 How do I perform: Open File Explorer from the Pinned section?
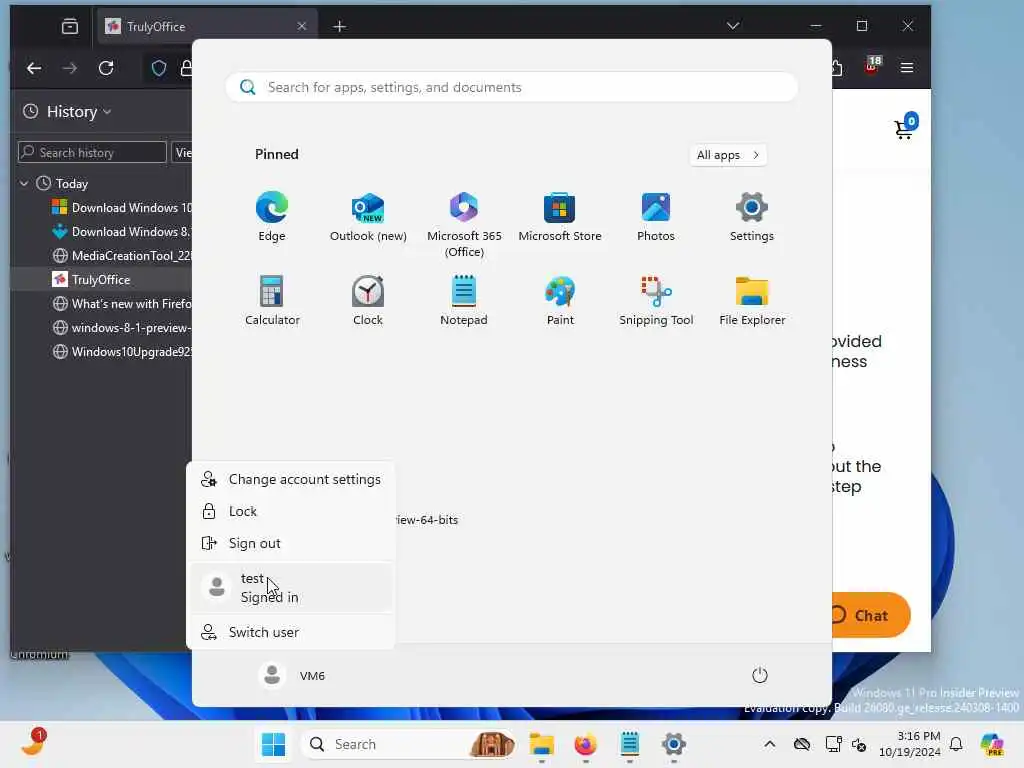tap(752, 300)
